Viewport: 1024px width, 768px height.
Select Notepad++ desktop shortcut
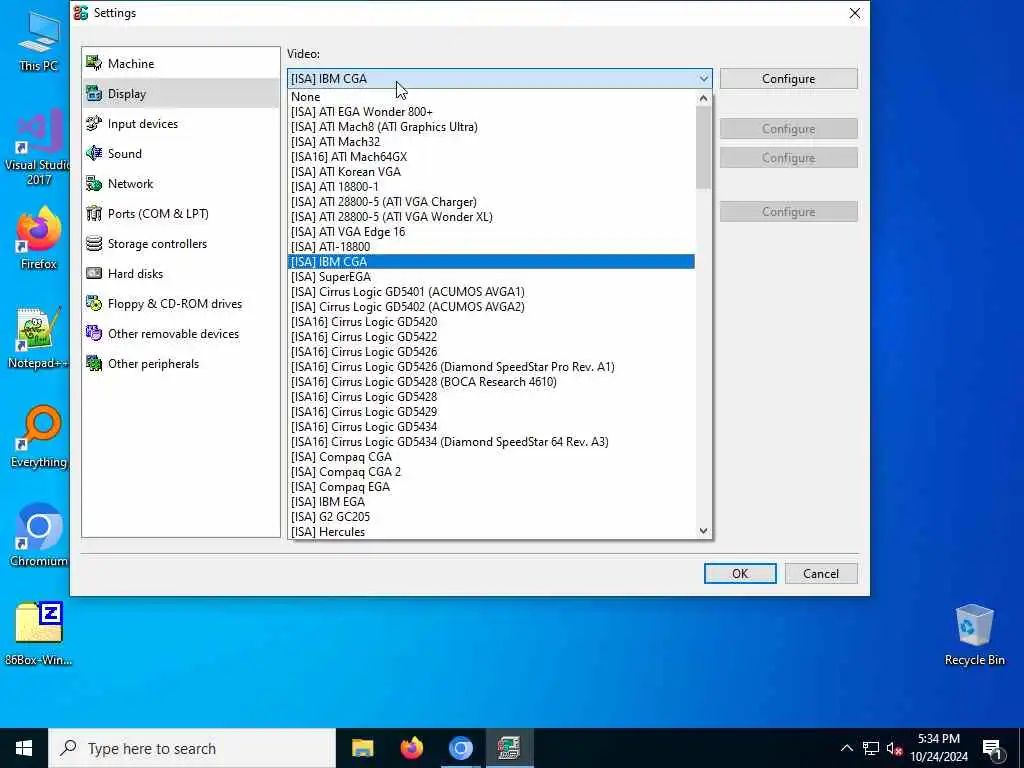click(38, 338)
